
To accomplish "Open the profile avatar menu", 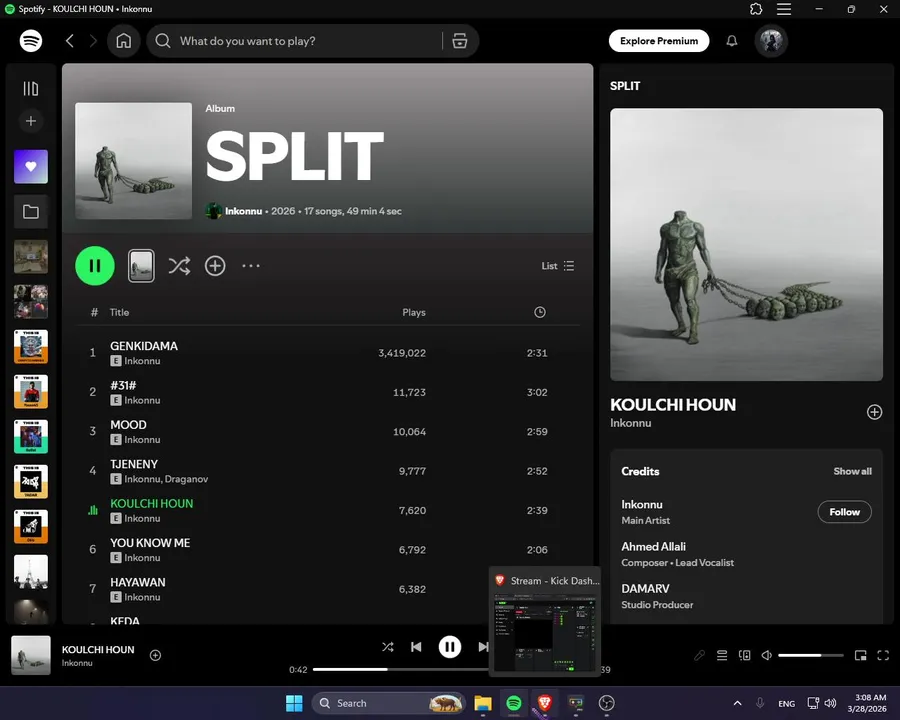I will [x=771, y=41].
